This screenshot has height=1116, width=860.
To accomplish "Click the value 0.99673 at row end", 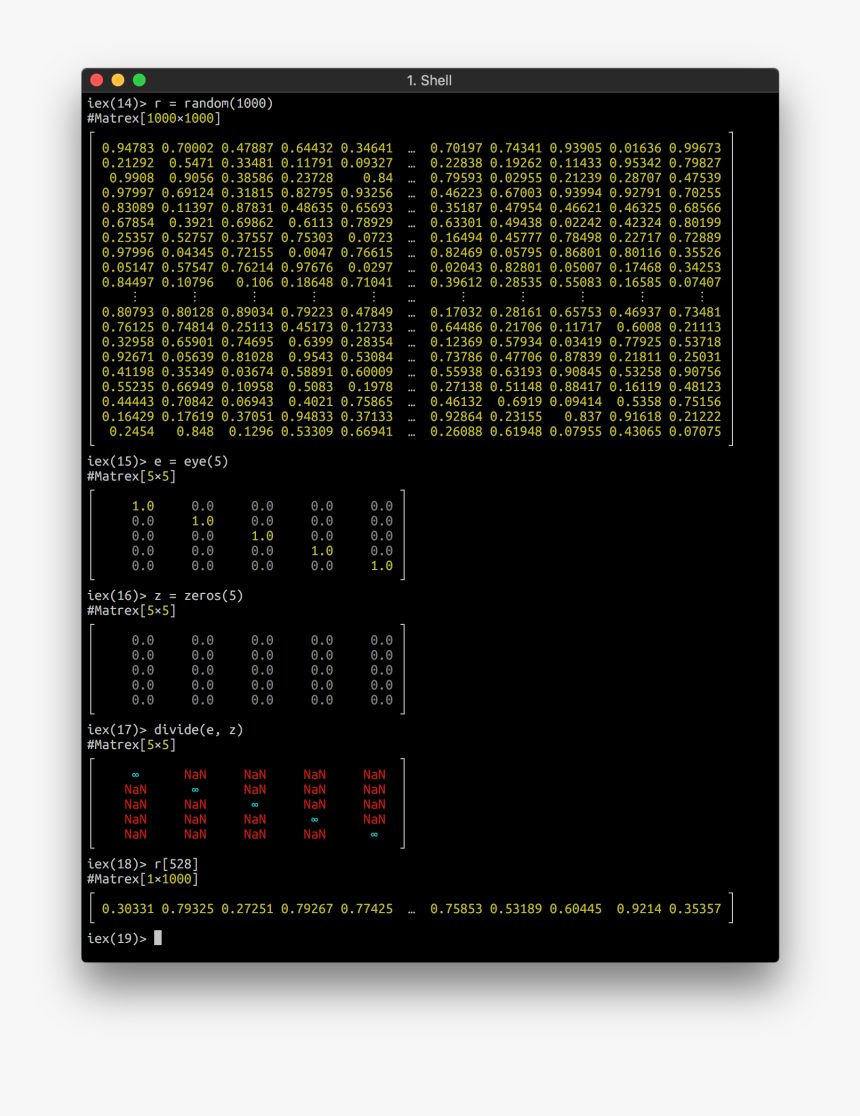I will click(695, 148).
